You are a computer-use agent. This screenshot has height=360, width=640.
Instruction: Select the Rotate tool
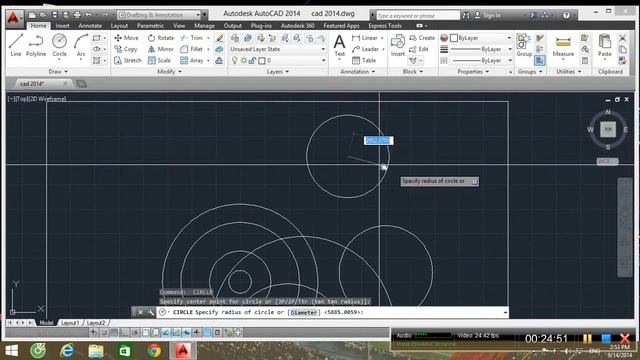coord(161,38)
